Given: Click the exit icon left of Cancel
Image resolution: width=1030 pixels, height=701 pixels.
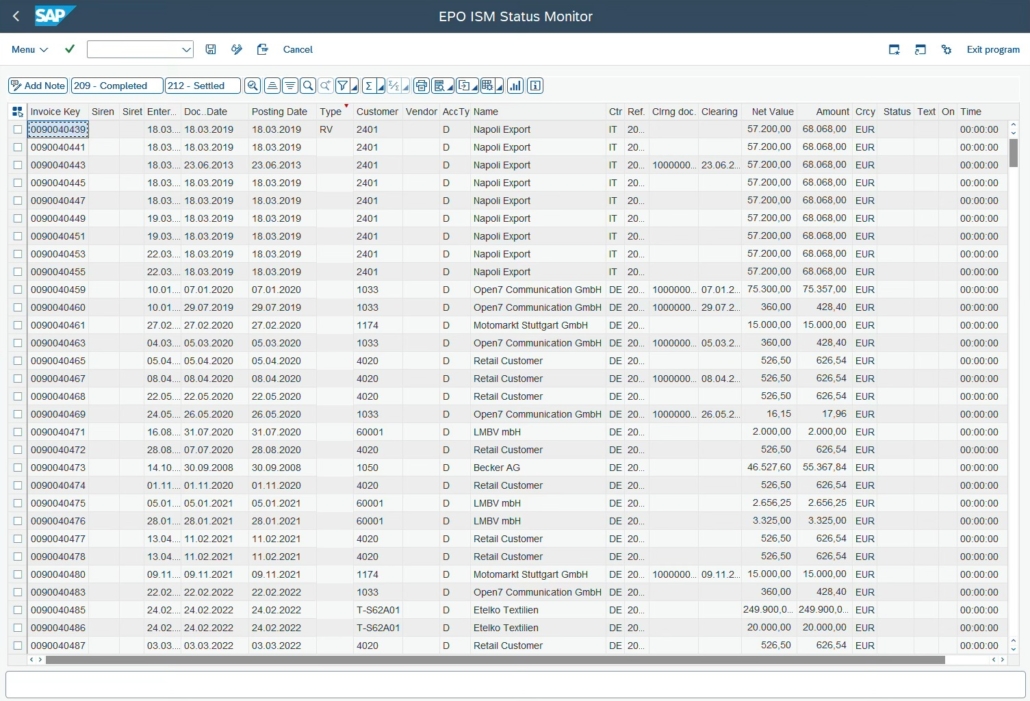Looking at the screenshot, I should coord(262,49).
